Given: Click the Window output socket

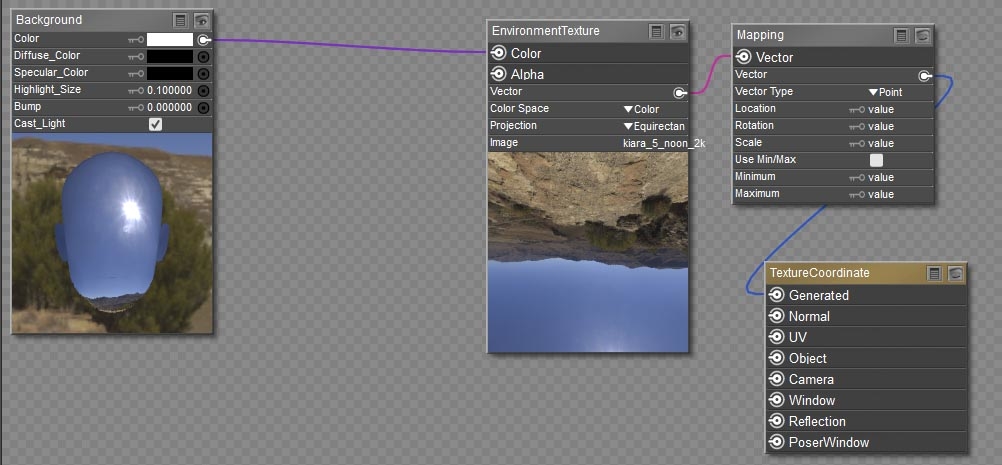Looking at the screenshot, I should pyautogui.click(x=776, y=400).
